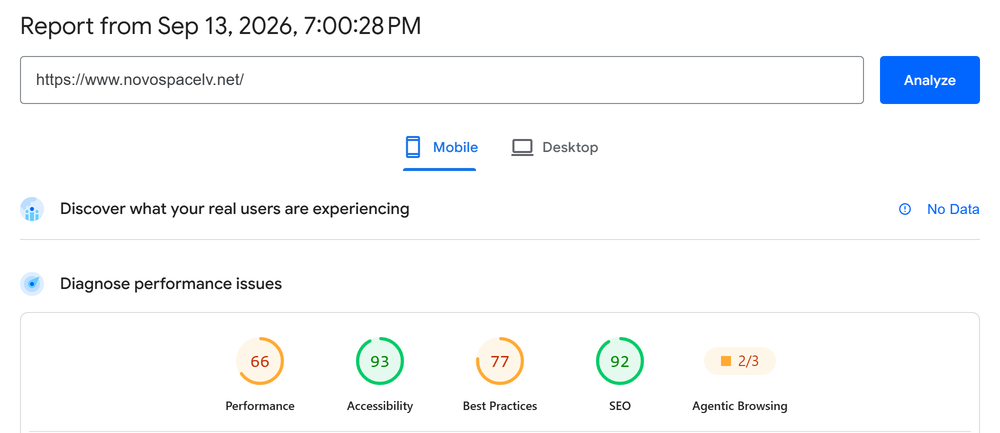
Task: Click the Performance label
Action: [260, 406]
